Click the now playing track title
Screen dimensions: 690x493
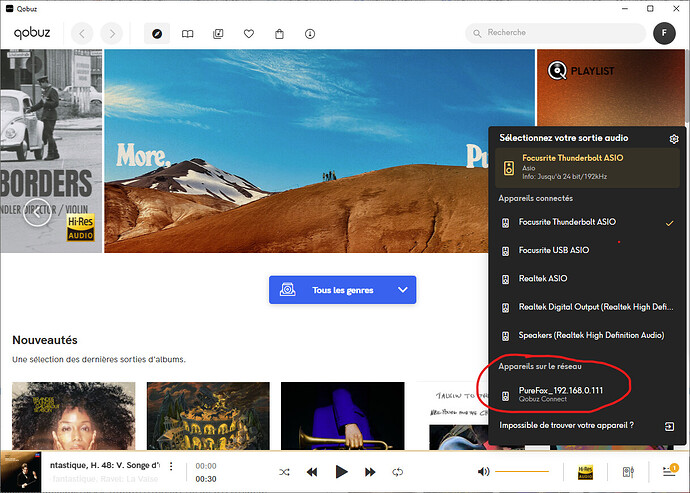(x=105, y=465)
